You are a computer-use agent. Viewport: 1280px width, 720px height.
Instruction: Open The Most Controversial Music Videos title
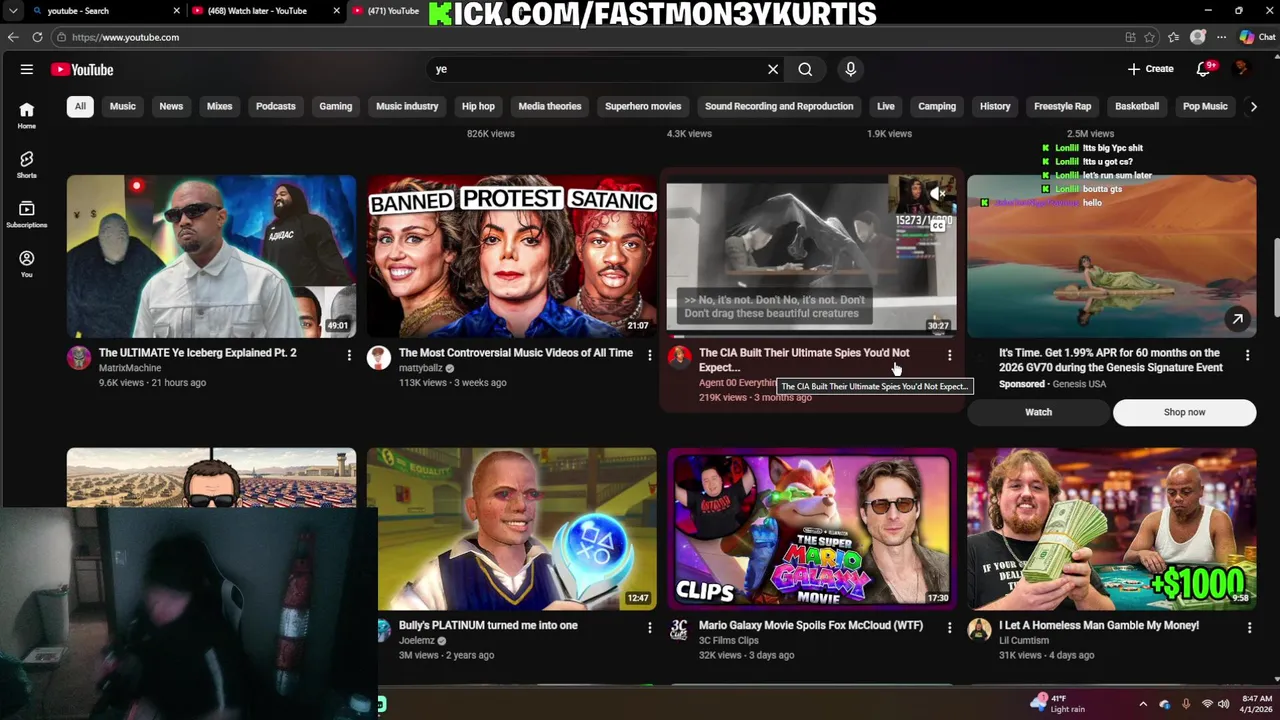point(516,353)
